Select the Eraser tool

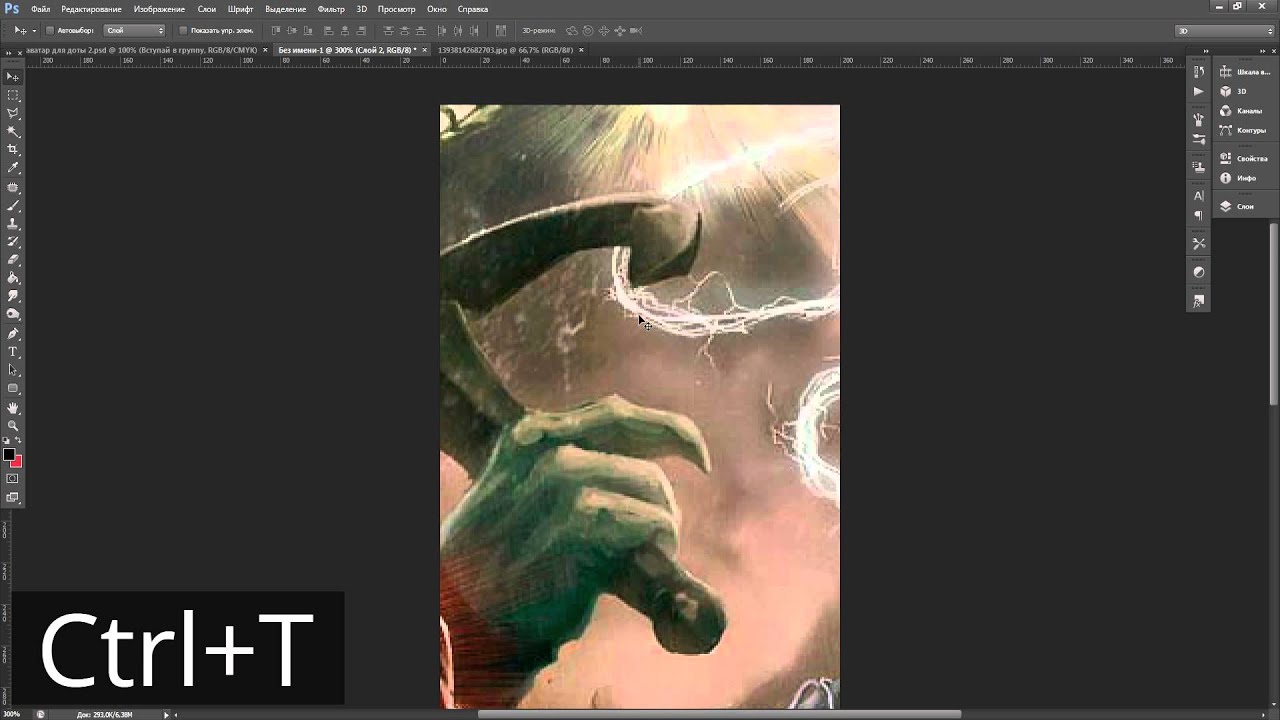(x=13, y=259)
